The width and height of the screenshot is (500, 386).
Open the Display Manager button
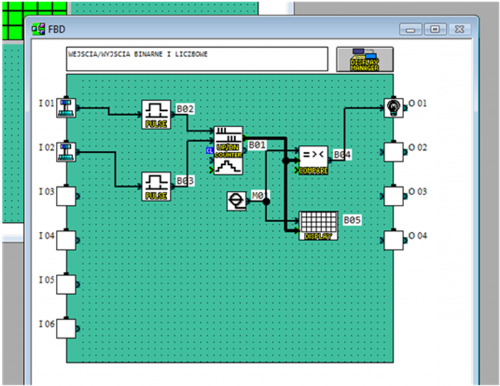tap(365, 59)
